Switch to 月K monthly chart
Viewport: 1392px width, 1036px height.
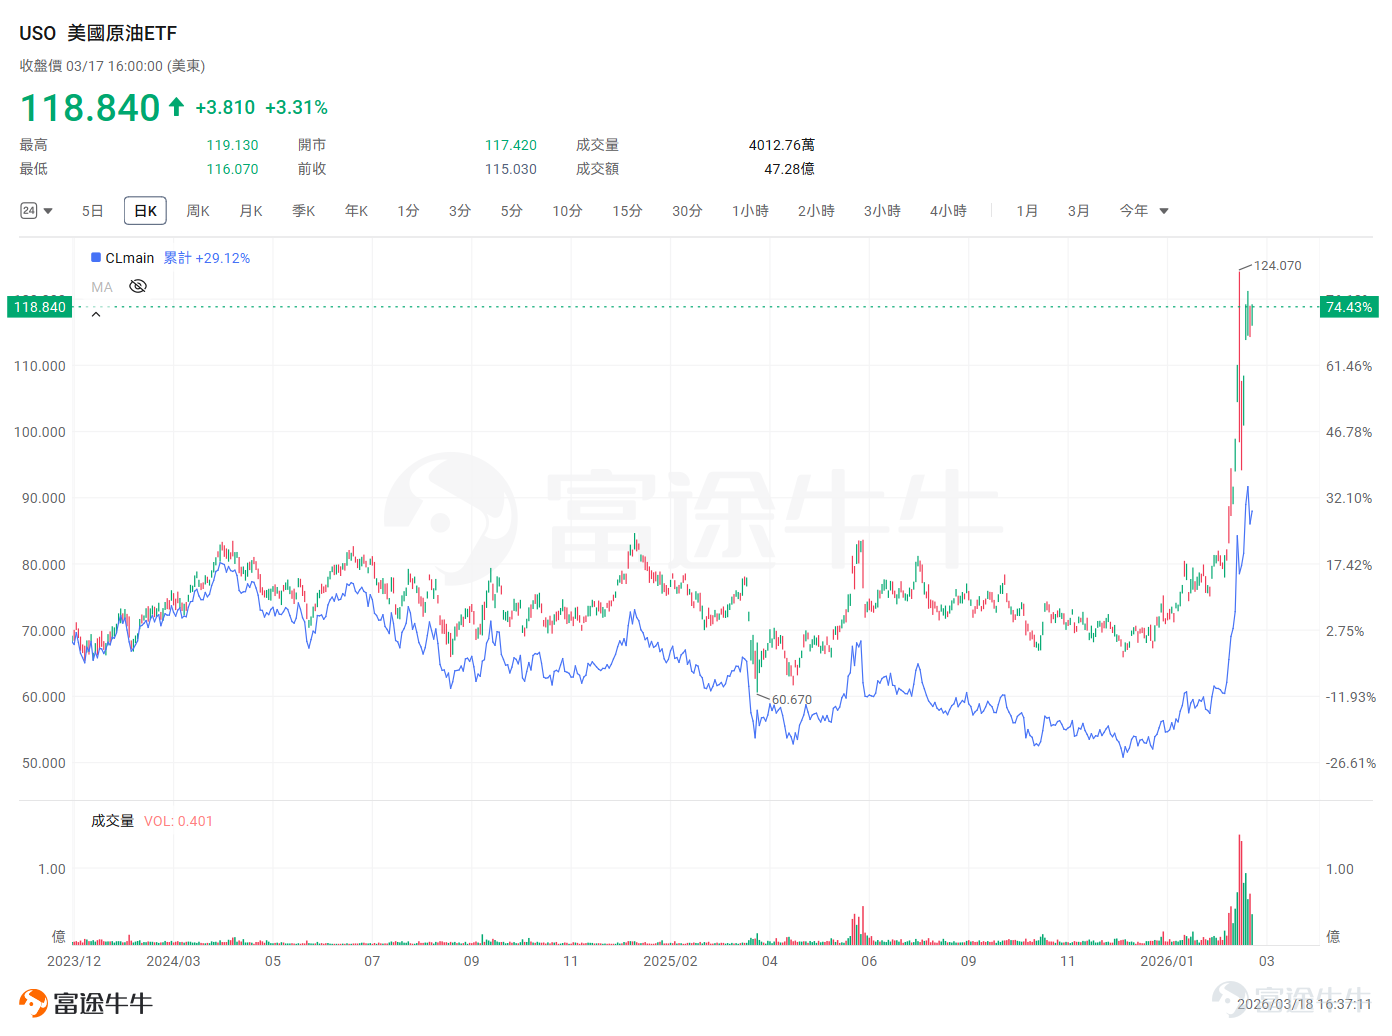(251, 211)
